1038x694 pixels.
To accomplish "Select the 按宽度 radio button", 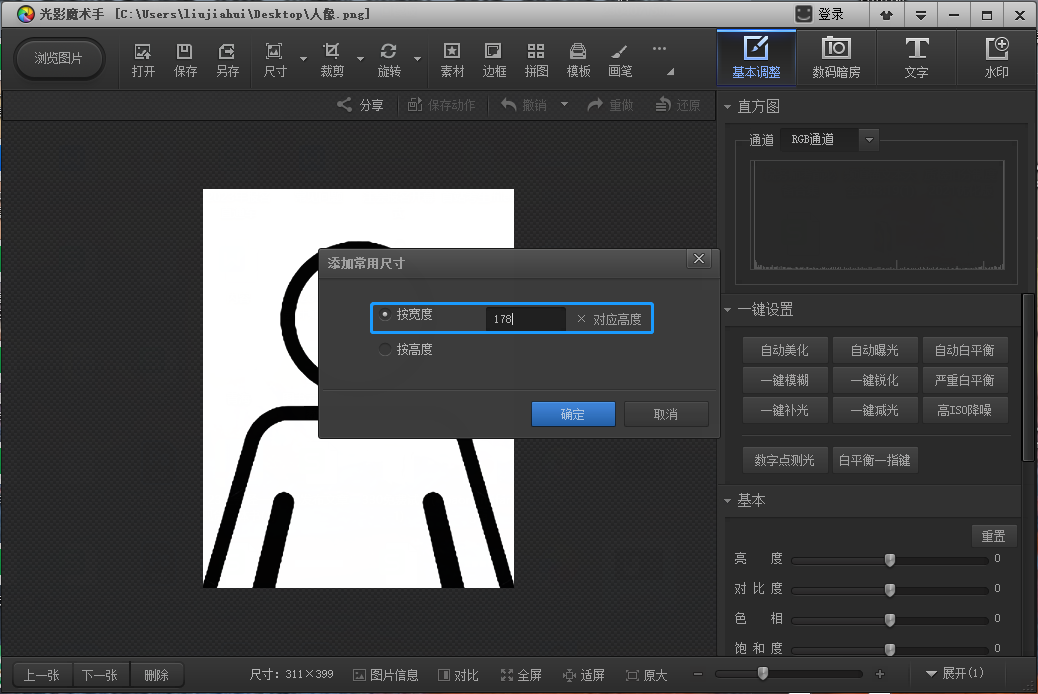I will coord(385,315).
